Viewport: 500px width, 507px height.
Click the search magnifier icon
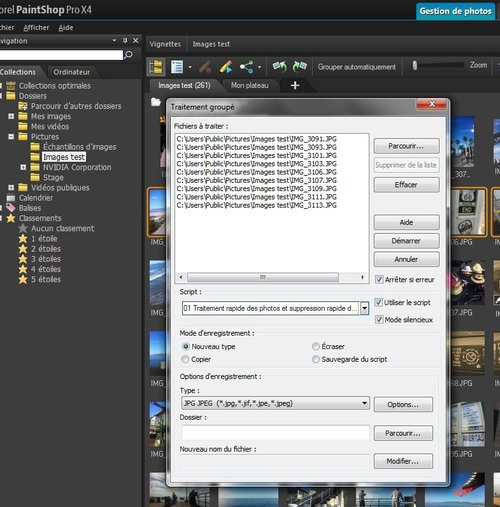point(128,54)
